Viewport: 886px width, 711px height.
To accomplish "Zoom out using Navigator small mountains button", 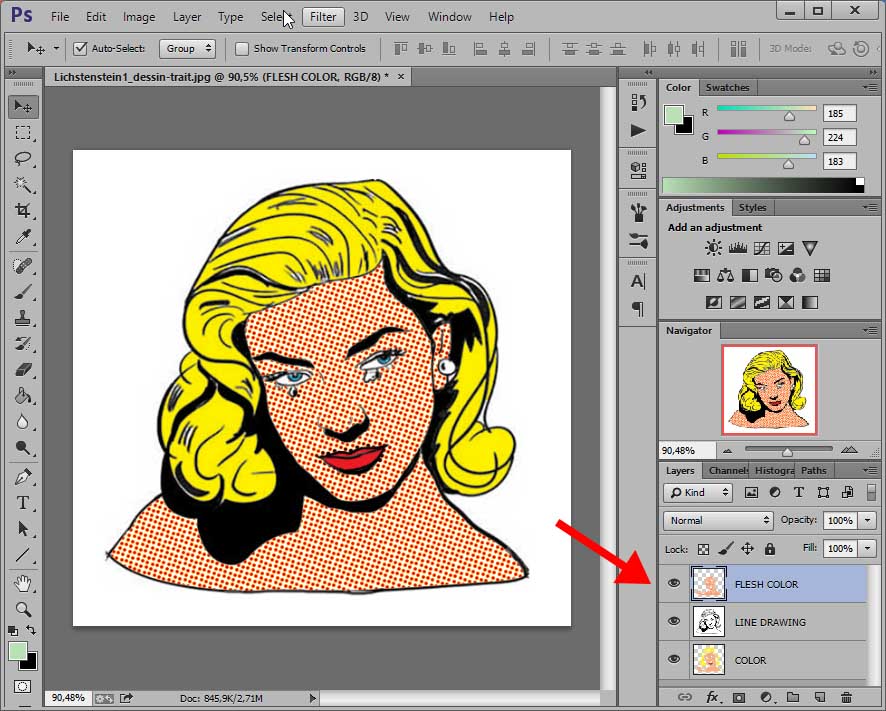I will click(x=728, y=450).
